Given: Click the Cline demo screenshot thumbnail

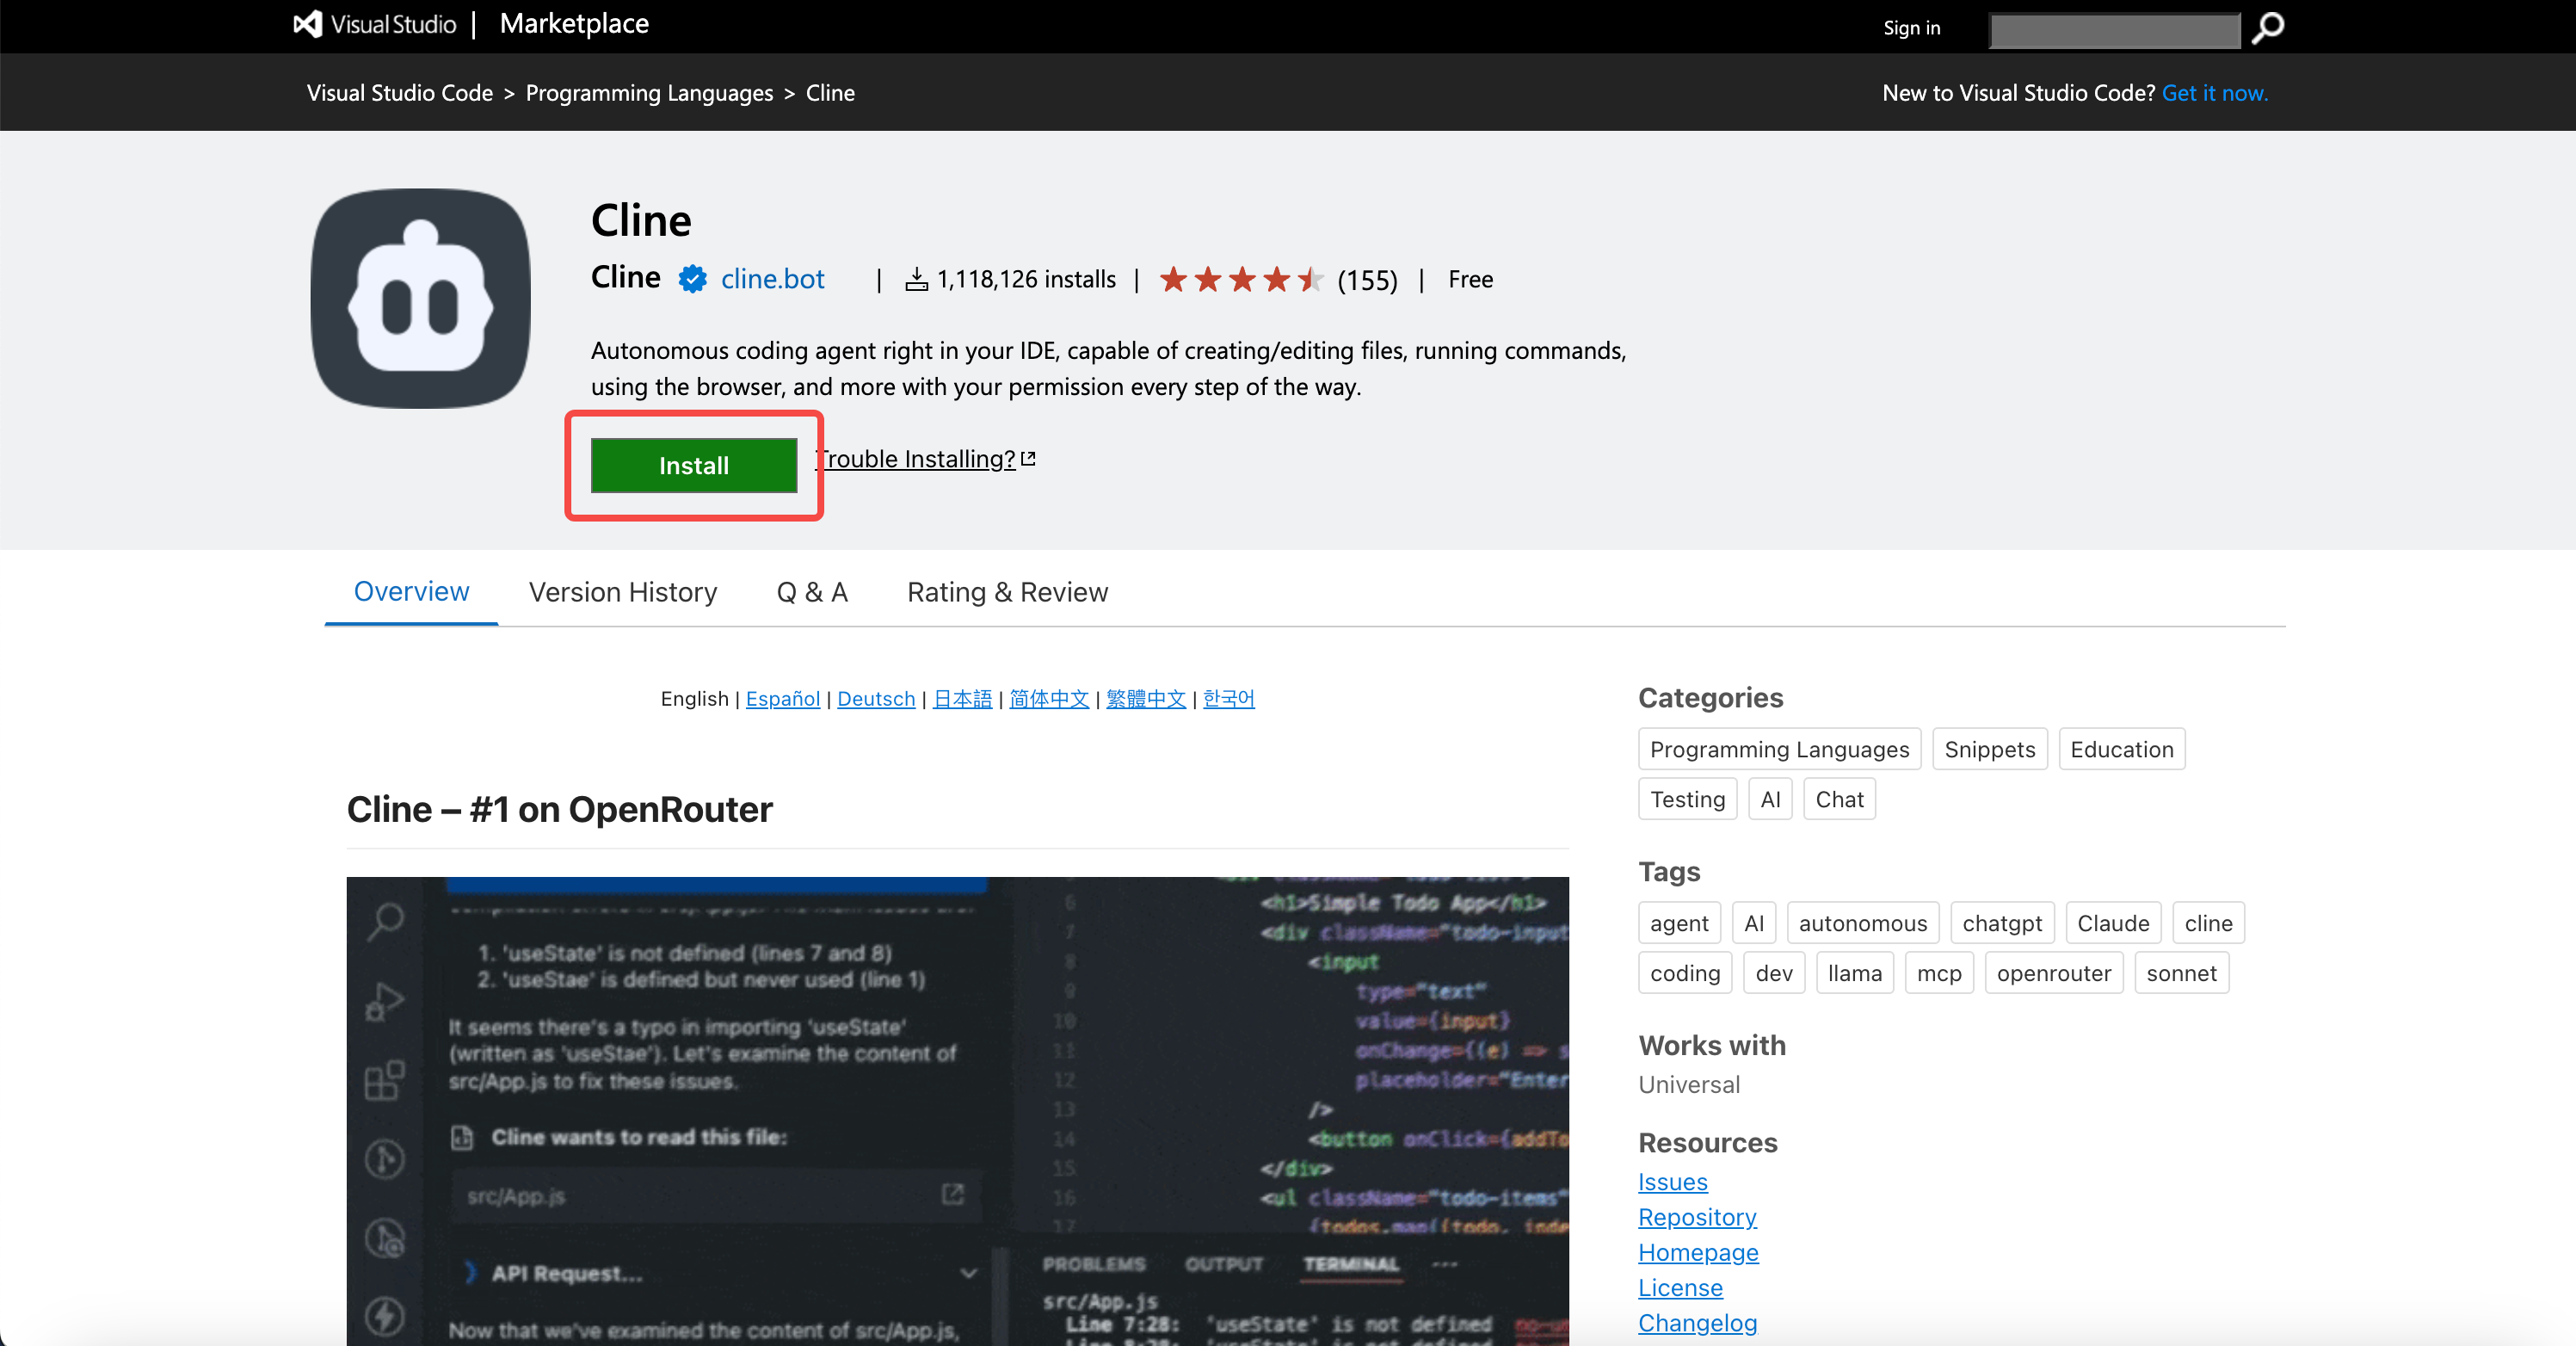Looking at the screenshot, I should pyautogui.click(x=957, y=1111).
